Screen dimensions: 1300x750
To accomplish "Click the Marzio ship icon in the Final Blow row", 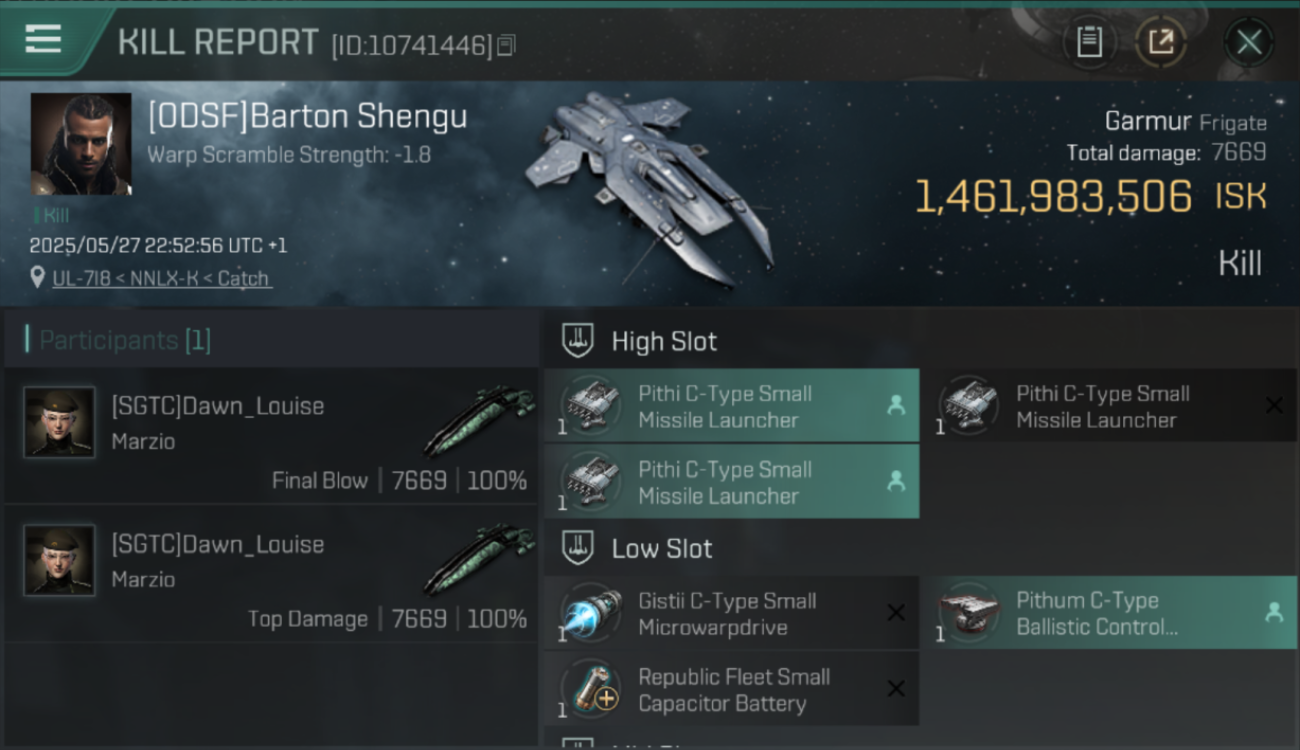I will click(478, 422).
